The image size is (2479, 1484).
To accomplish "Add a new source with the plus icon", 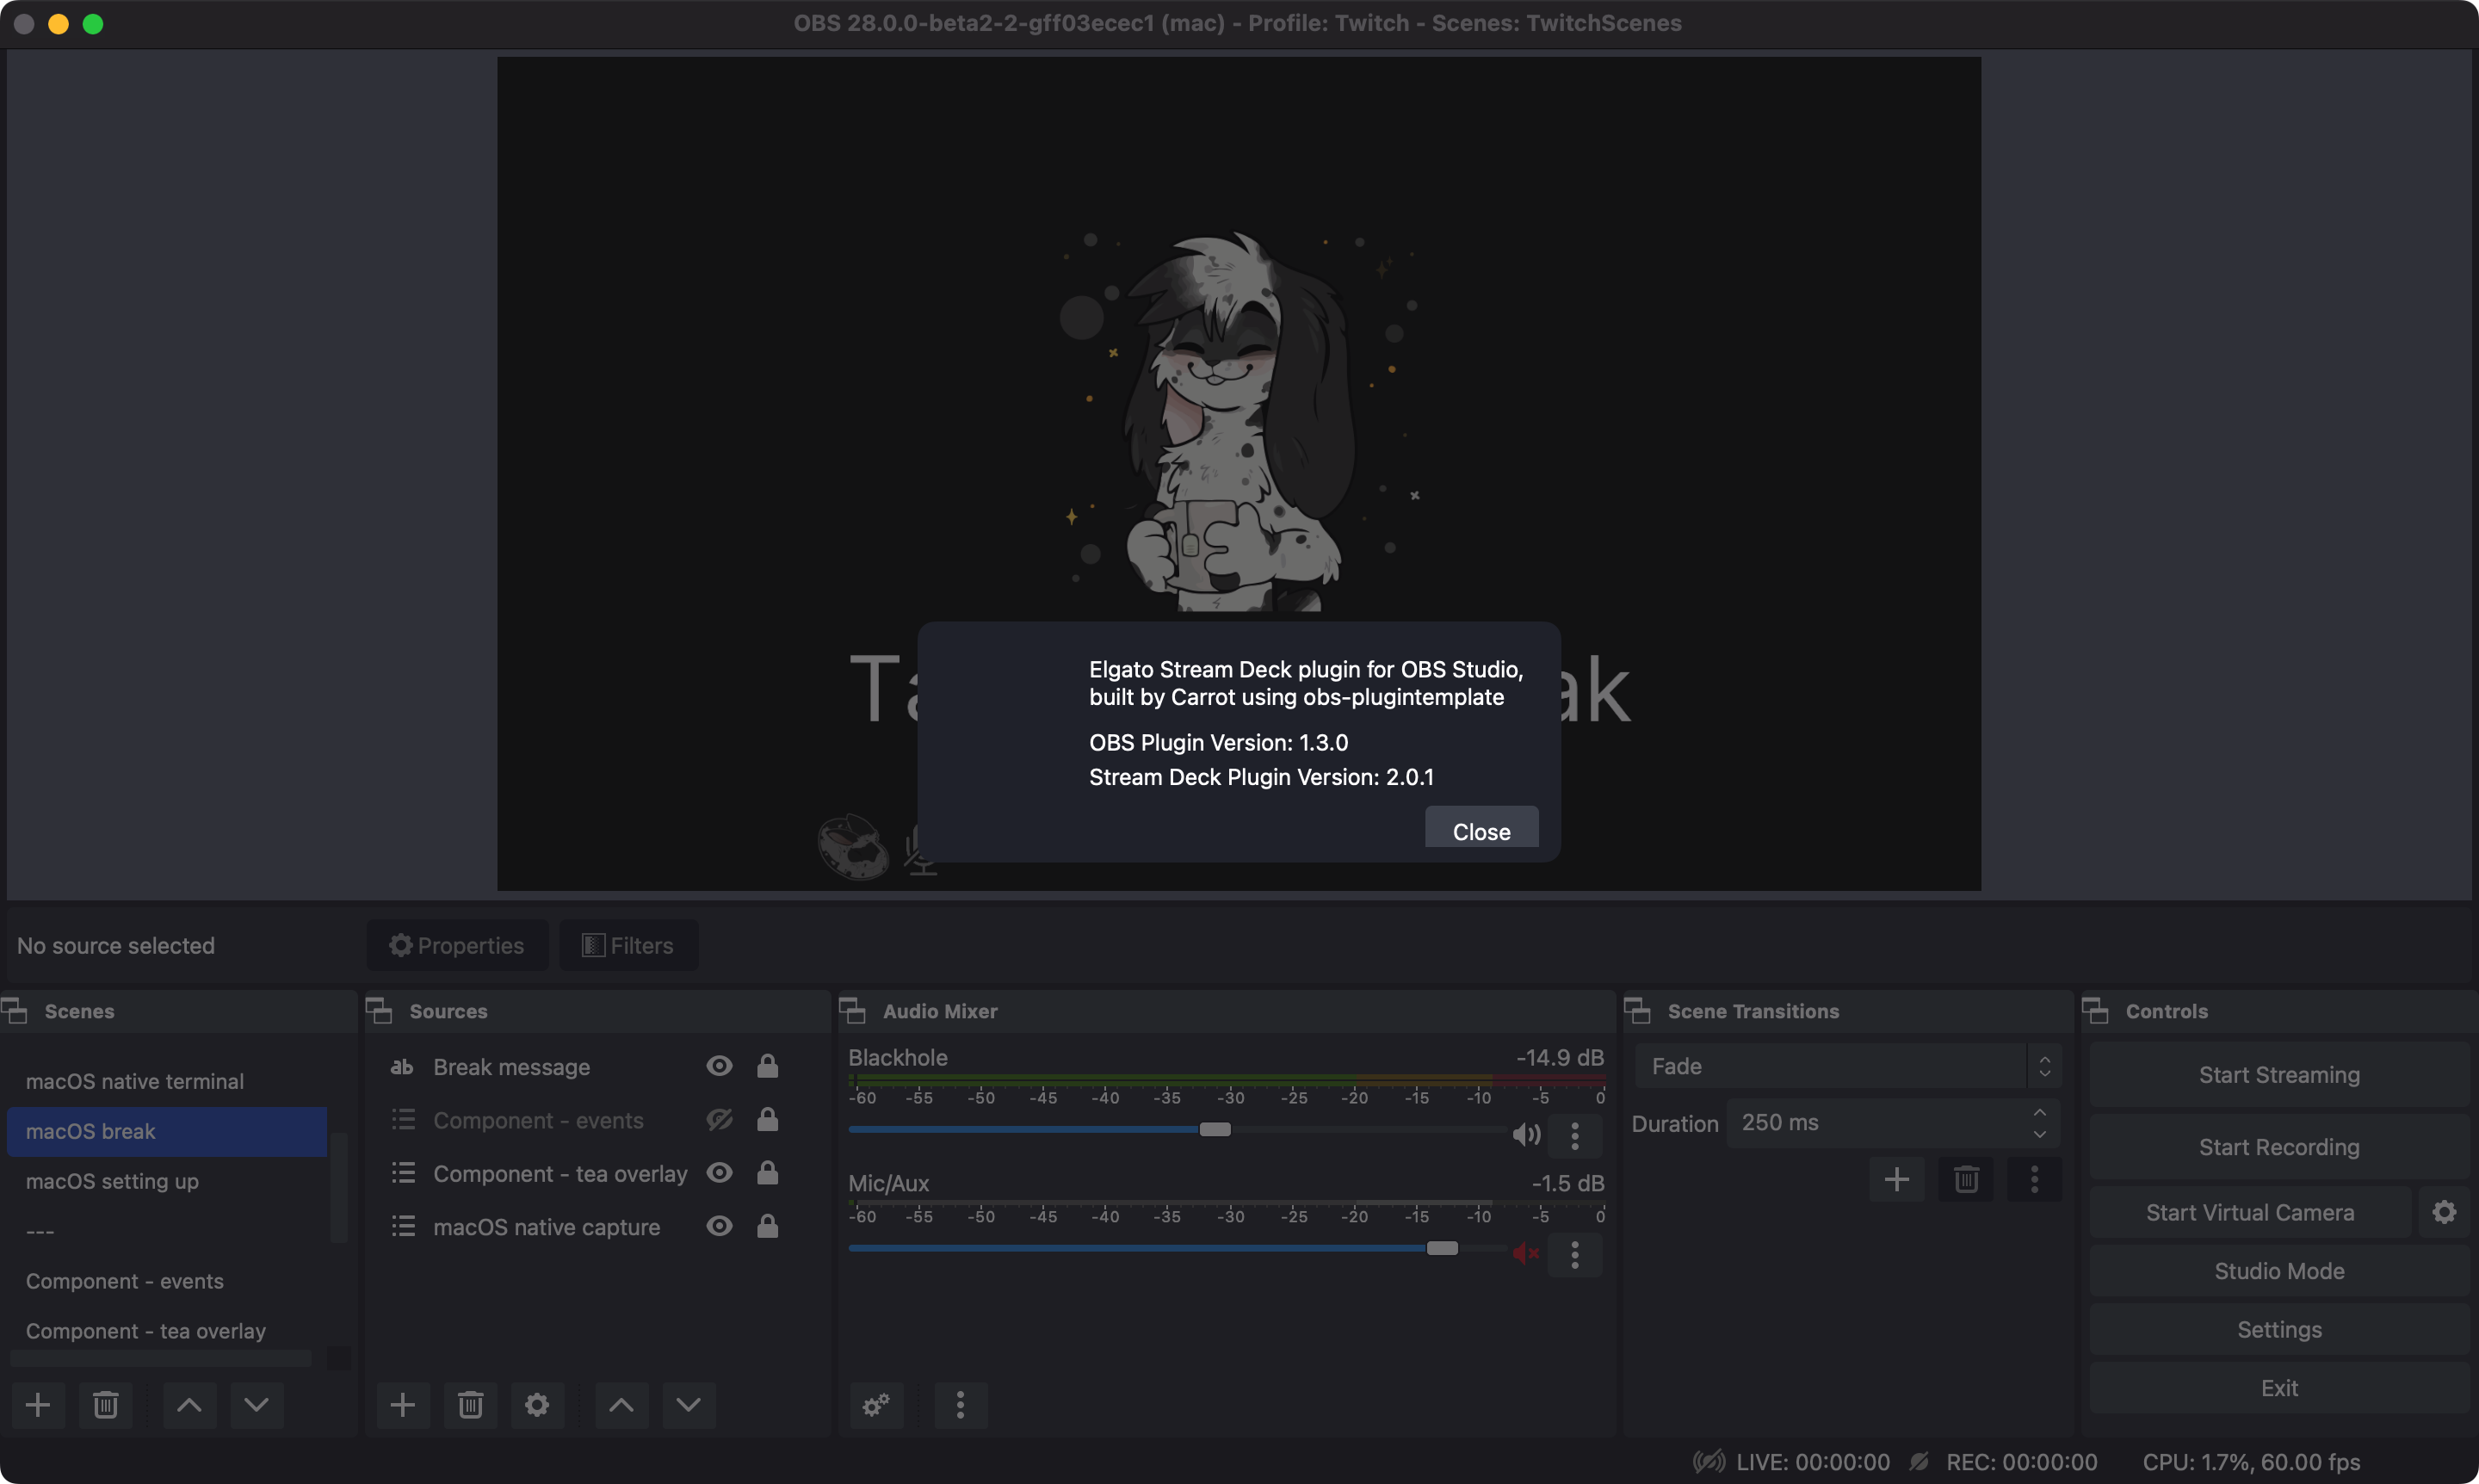I will pyautogui.click(x=402, y=1404).
